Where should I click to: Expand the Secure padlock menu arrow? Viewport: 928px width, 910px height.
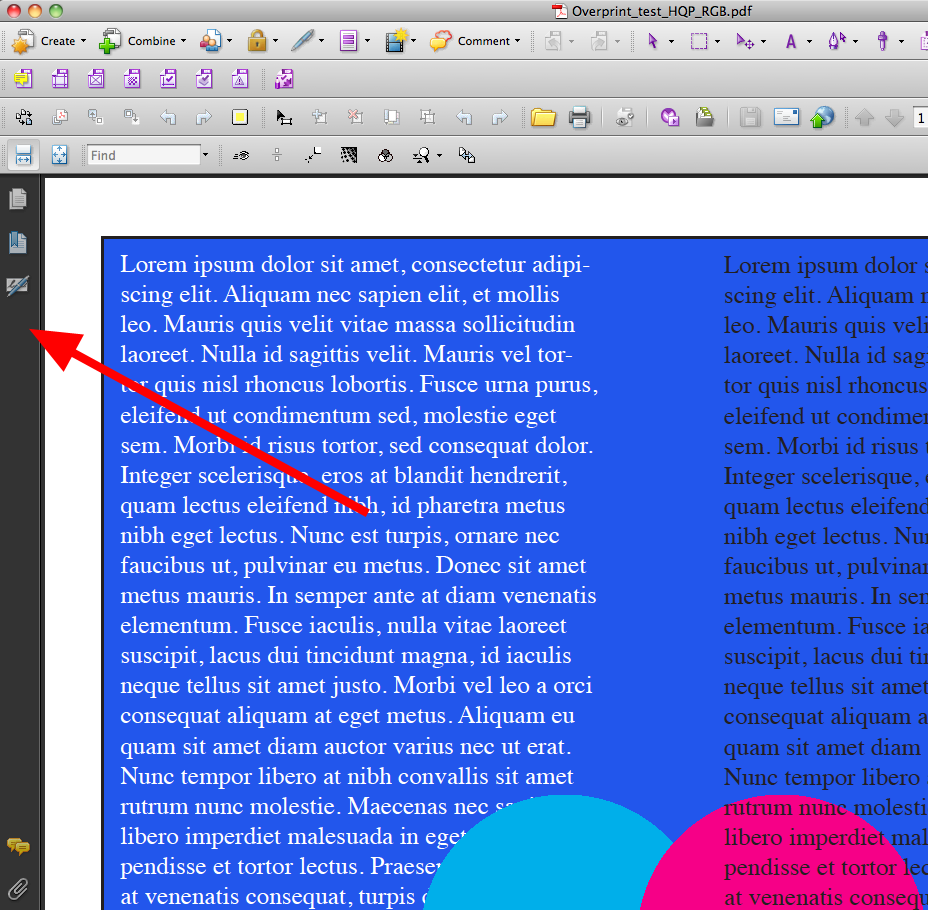point(276,41)
